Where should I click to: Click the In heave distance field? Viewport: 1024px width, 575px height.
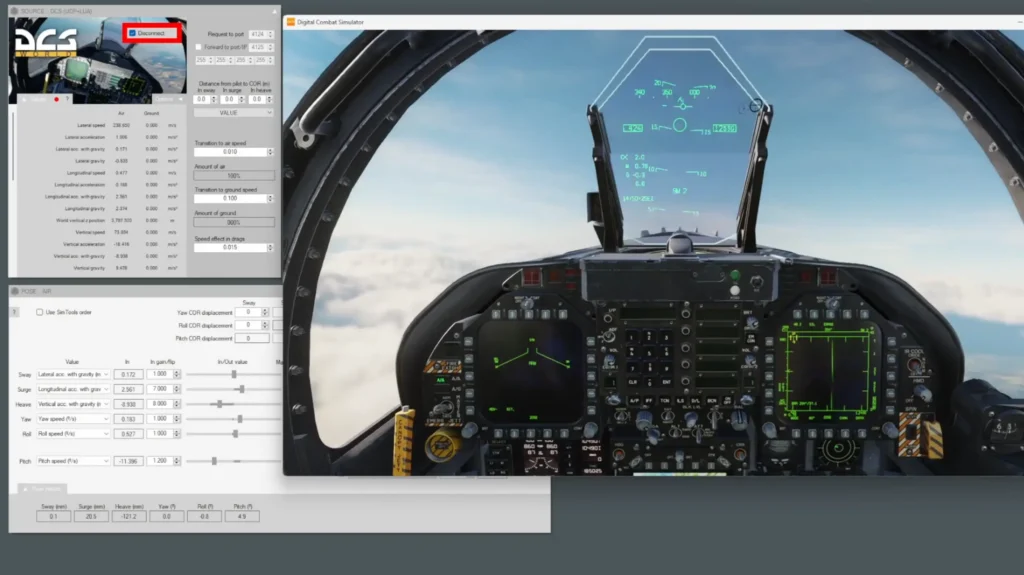click(x=261, y=99)
